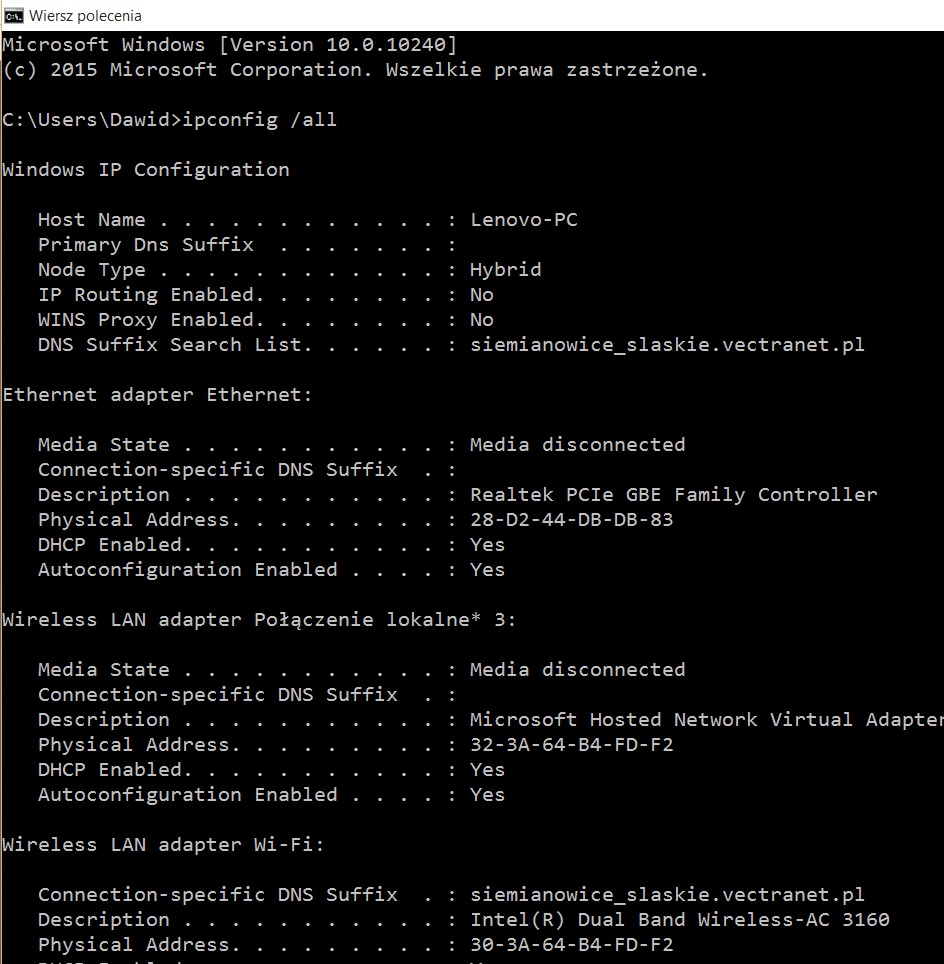Click the Node Type value Hybrid
944x964 pixels.
point(505,270)
